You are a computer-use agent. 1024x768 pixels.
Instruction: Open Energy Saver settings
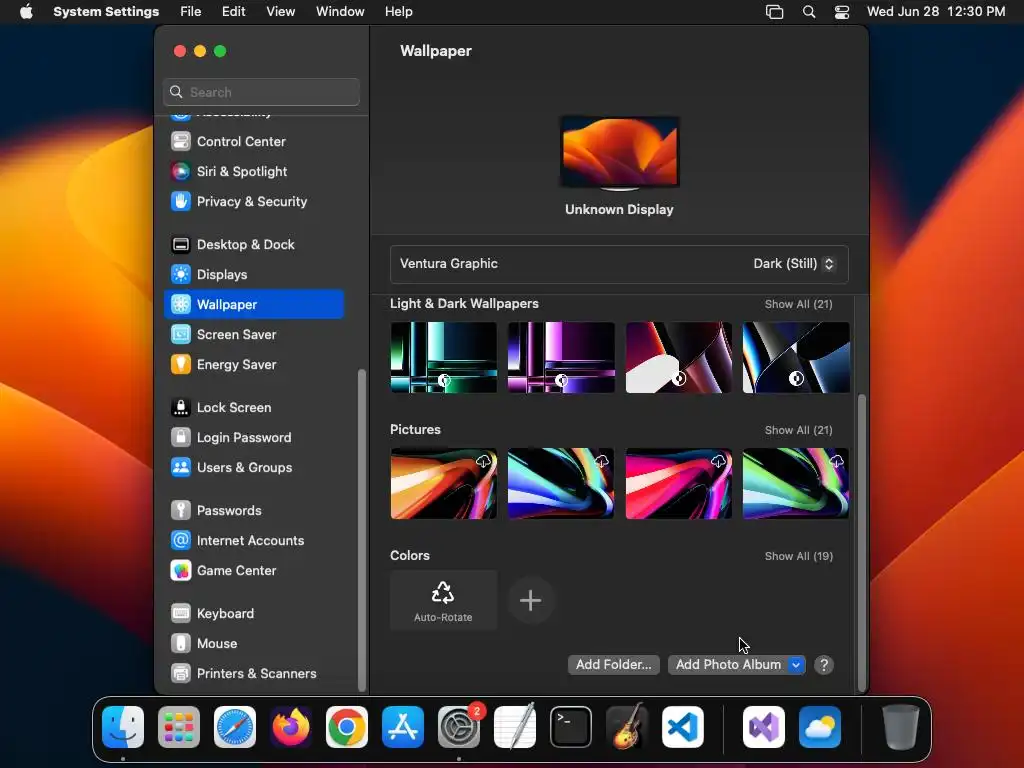tap(253, 364)
